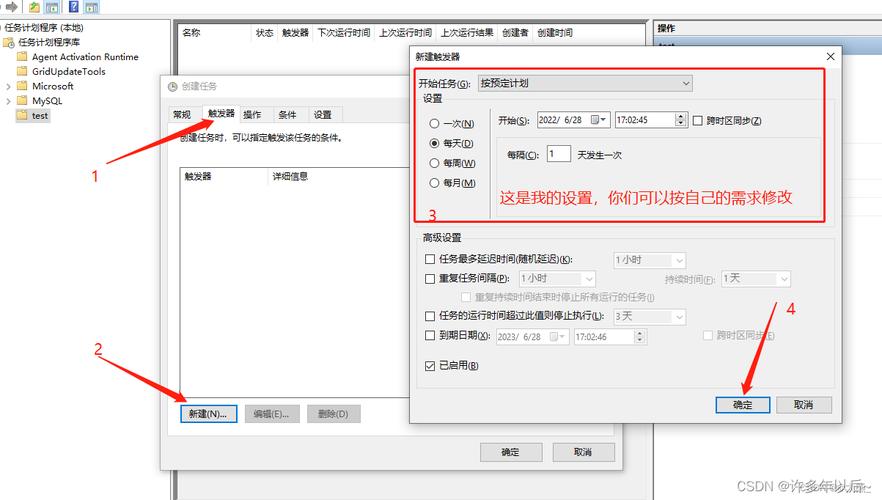882x500 pixels.
Task: Sort task list by 名称 column
Action: point(191,32)
